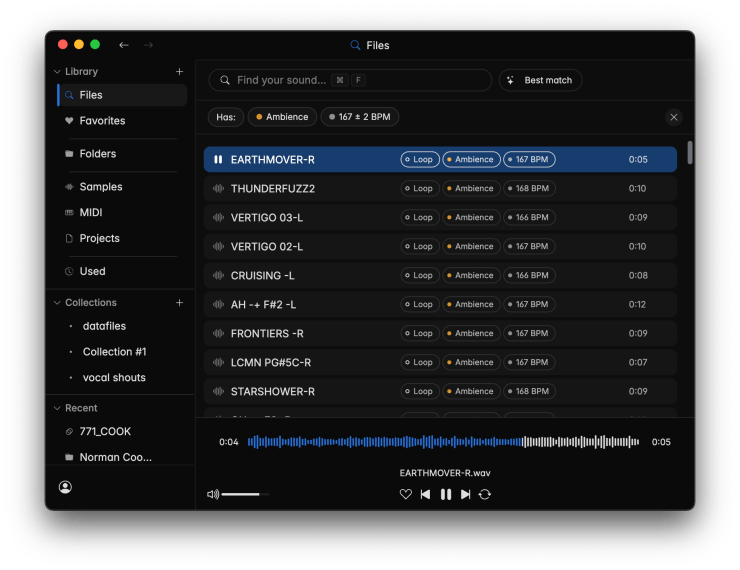Toggle Loop tag on EARTHMOVER-R row
Screen dimensions: 740x570
click(x=420, y=159)
